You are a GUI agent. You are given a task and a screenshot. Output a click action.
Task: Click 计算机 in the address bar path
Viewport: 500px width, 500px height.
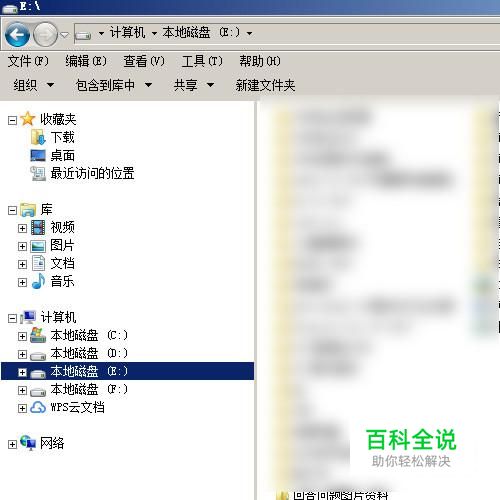127,33
